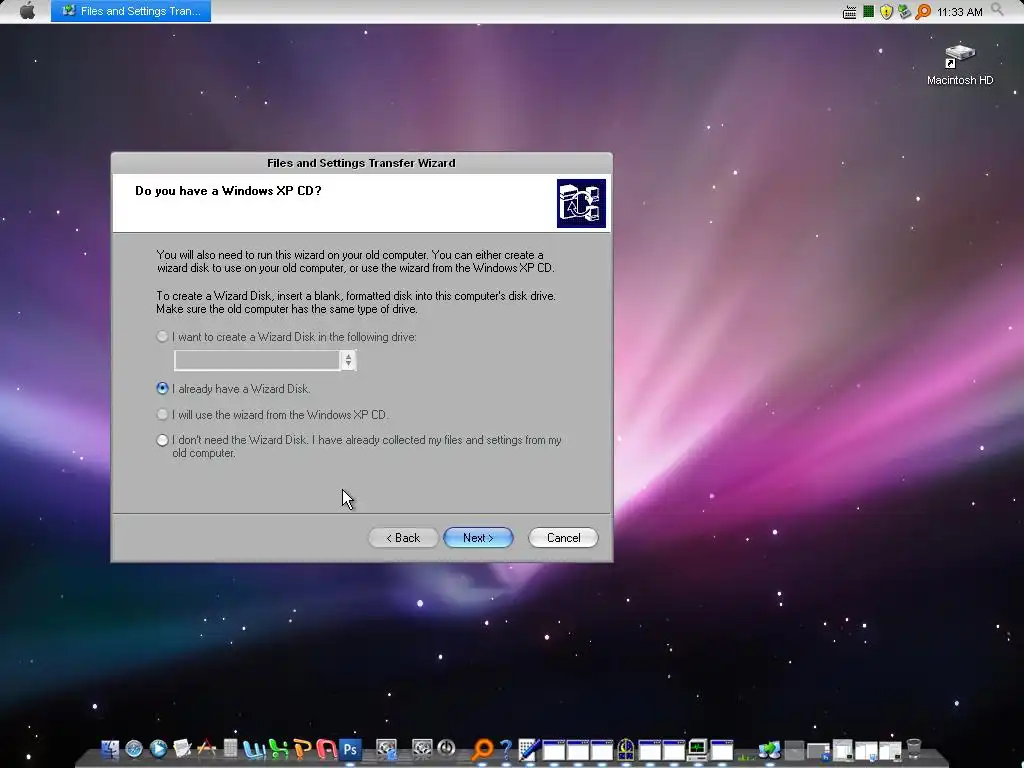Select 'I don't need the Wizard Disk' option
Image resolution: width=1024 pixels, height=768 pixels.
click(162, 440)
